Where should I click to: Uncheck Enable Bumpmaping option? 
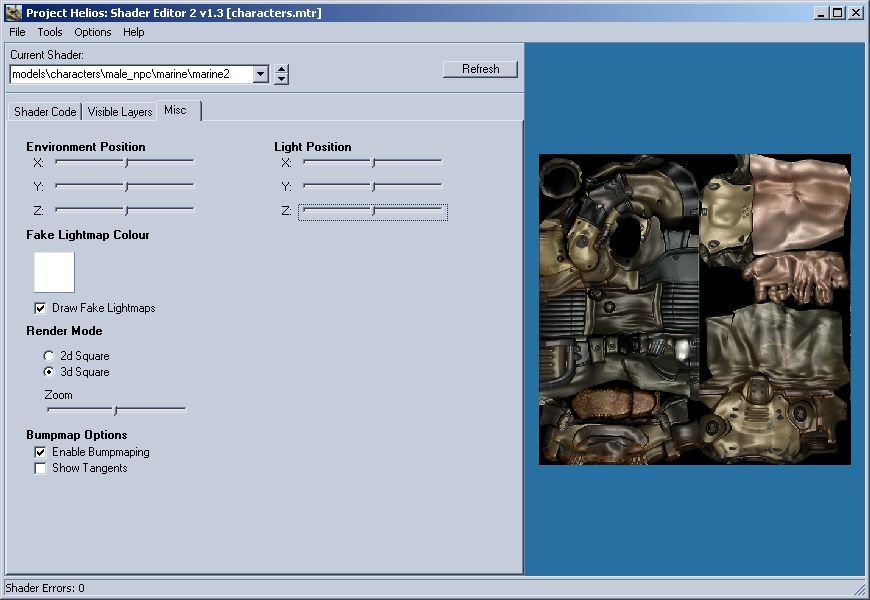coord(41,452)
